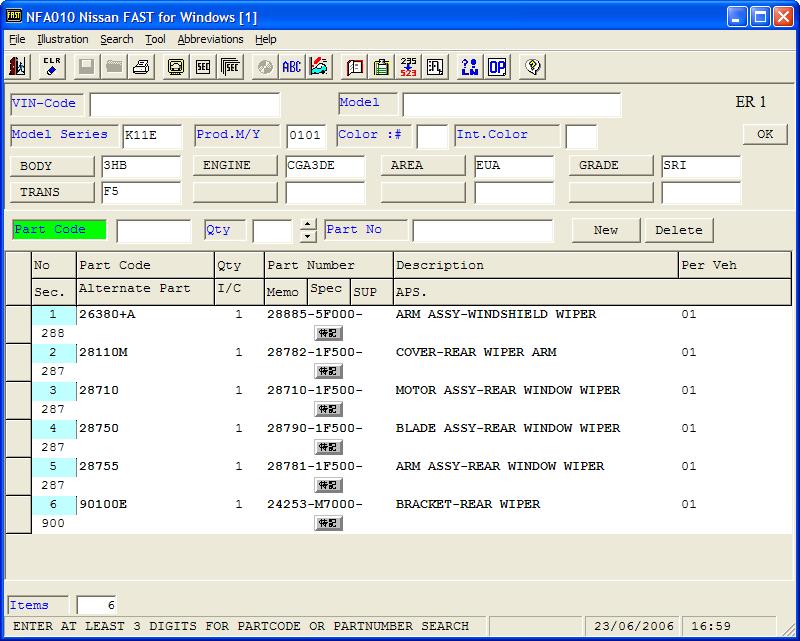Select part code 26380+A cell
Viewport: 800px width, 641px height.
(x=145, y=314)
